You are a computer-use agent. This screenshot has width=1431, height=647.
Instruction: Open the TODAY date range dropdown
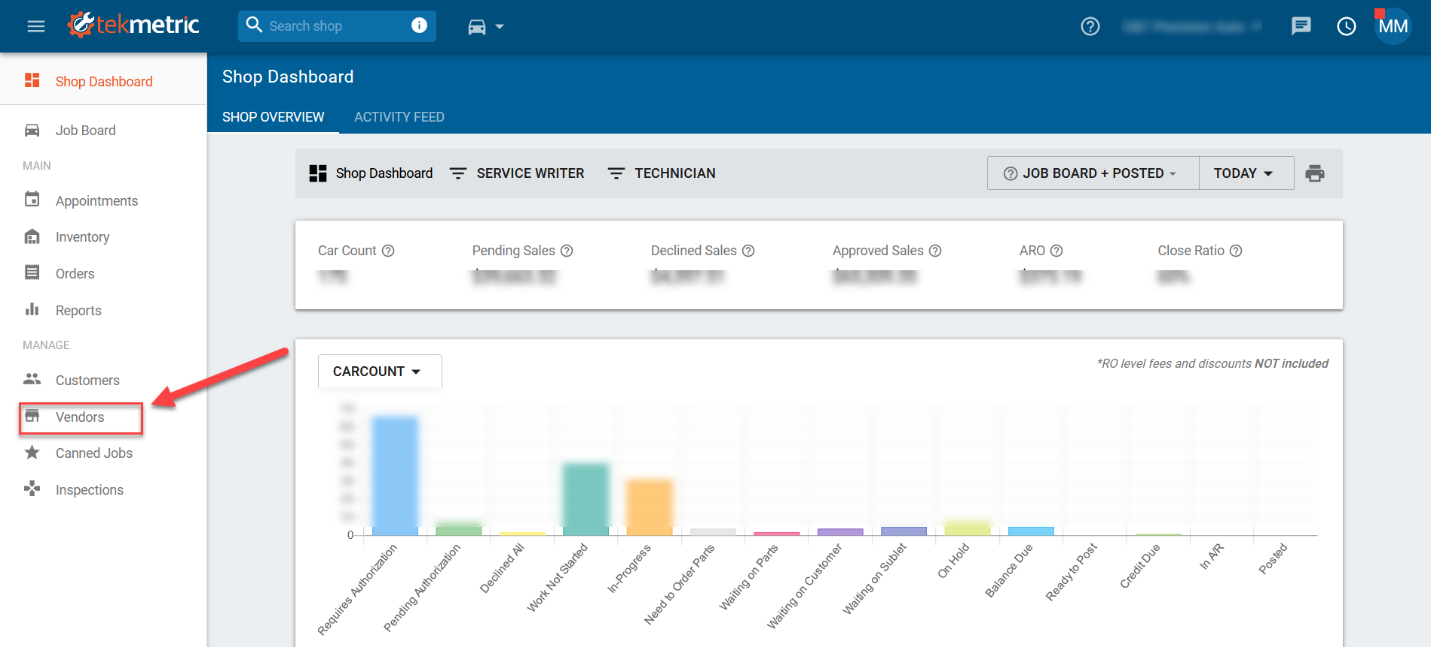point(1244,173)
